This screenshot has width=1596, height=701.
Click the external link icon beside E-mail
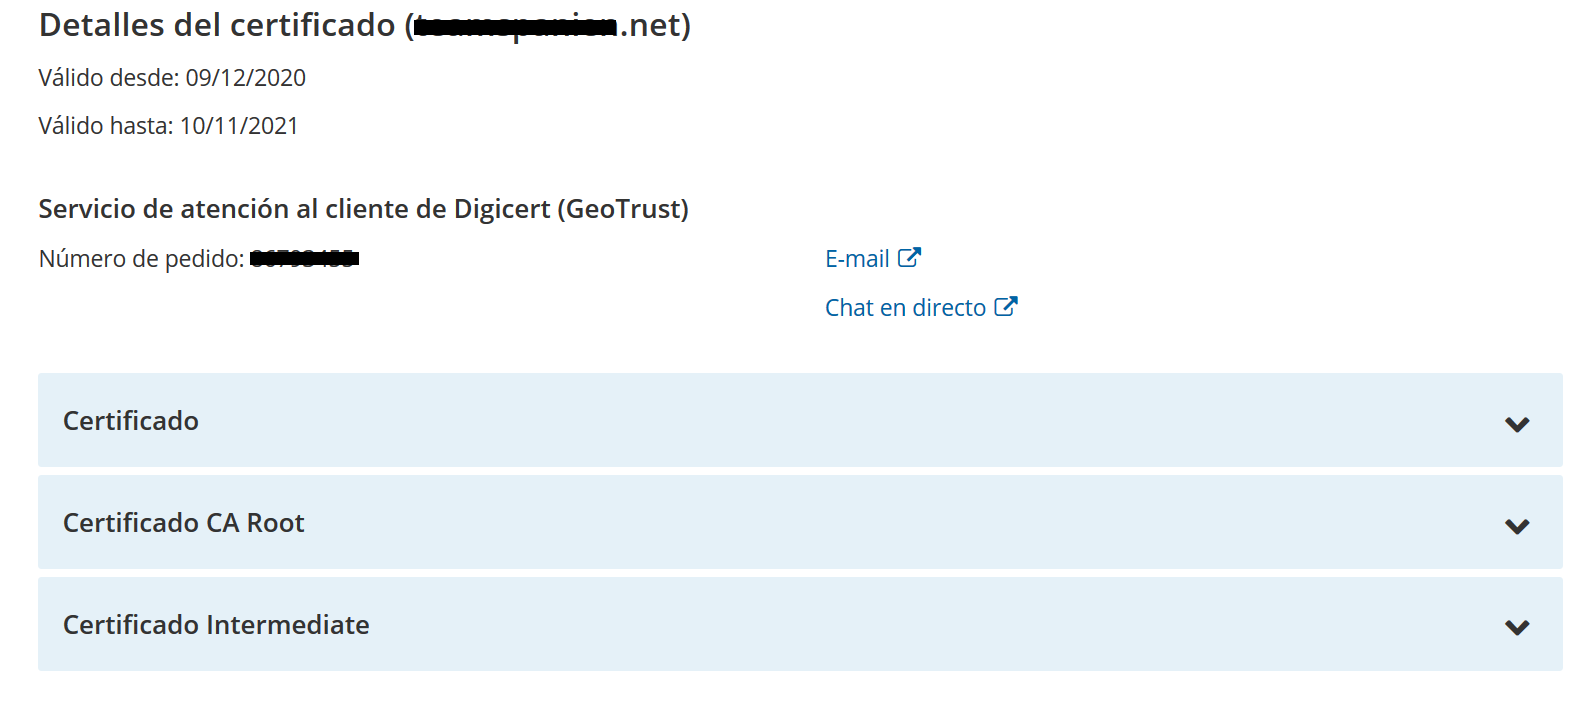[x=909, y=257]
